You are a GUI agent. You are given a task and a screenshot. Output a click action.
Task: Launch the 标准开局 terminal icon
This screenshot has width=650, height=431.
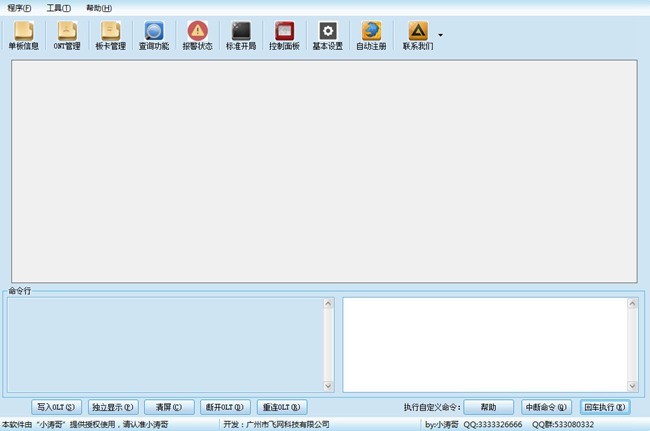[241, 36]
